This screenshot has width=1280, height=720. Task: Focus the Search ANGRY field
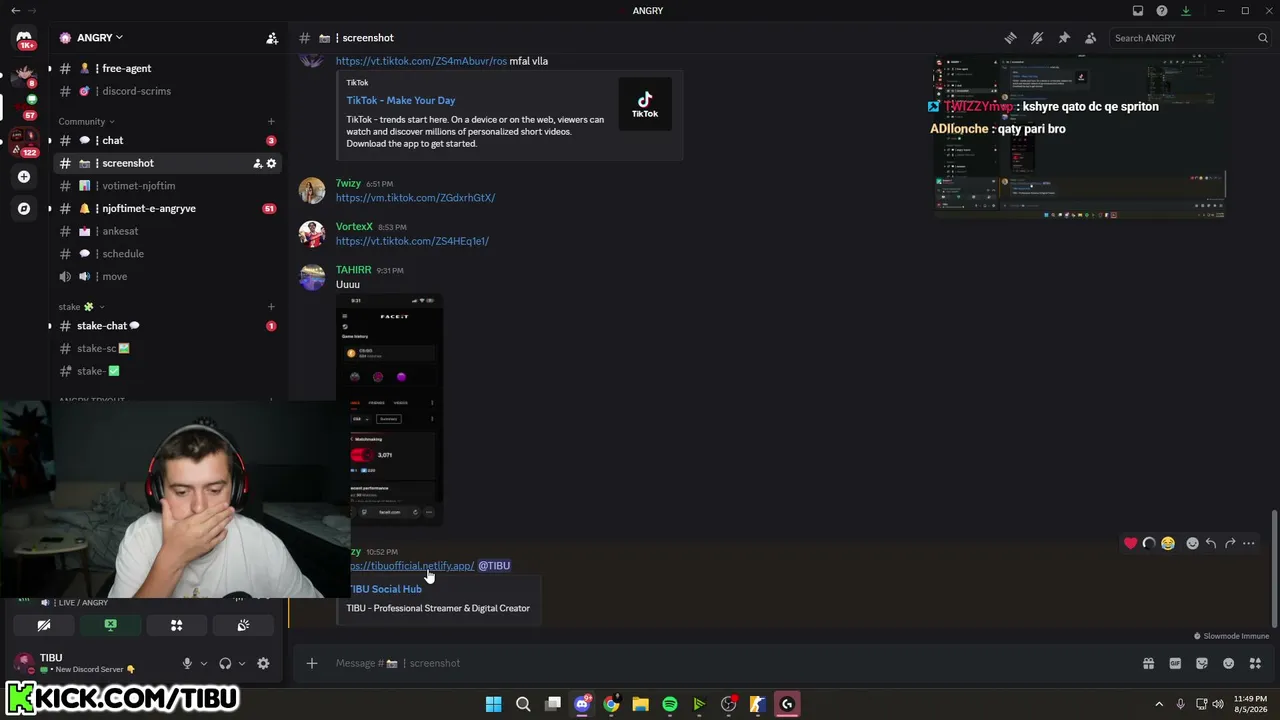tap(1190, 38)
